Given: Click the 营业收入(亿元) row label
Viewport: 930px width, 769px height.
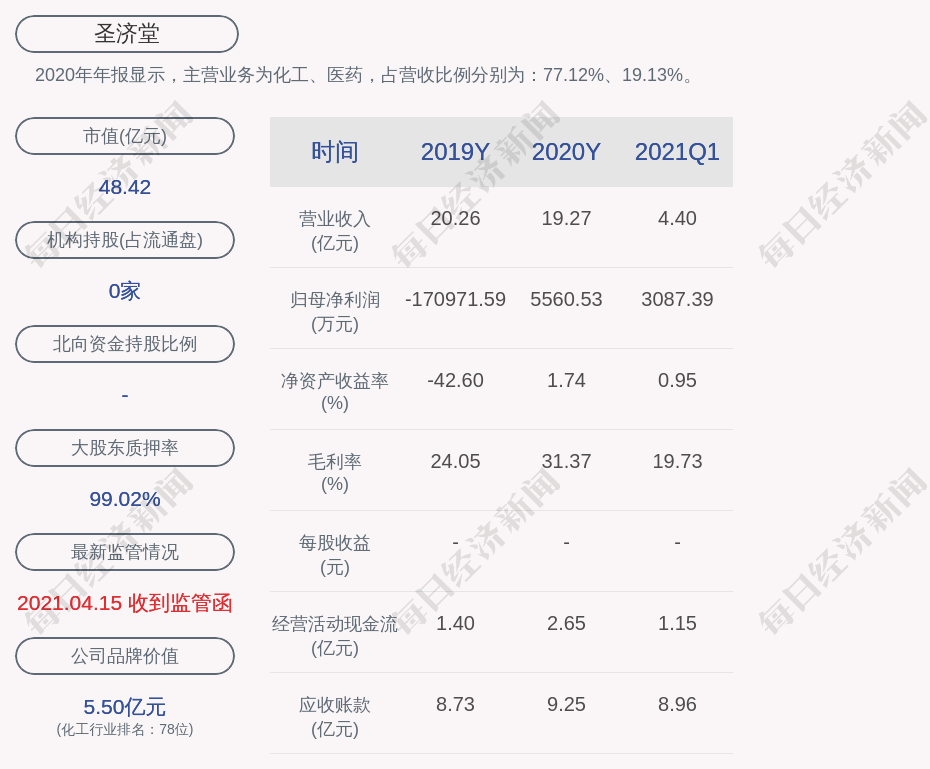Looking at the screenshot, I should [335, 231].
